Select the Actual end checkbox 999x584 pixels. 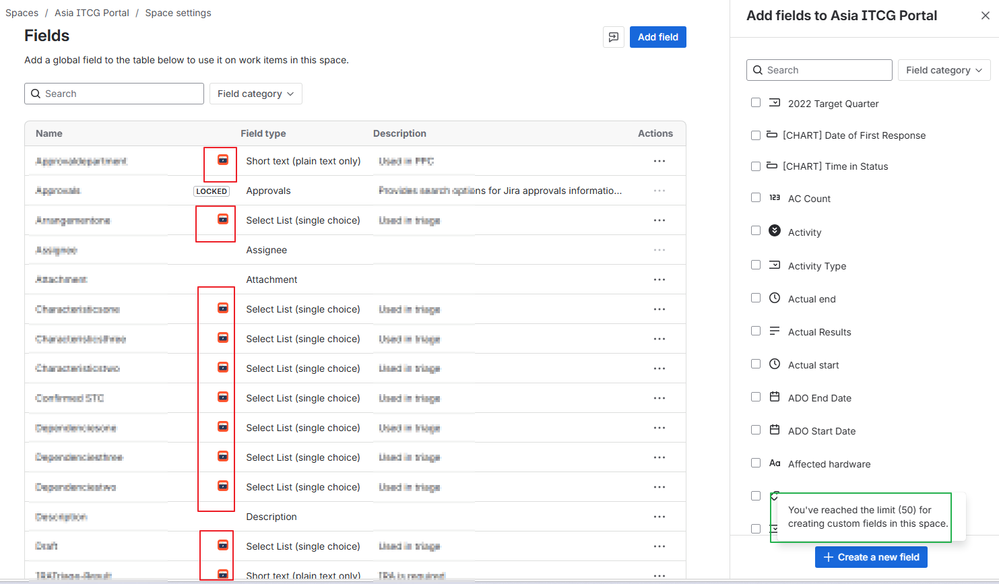[756, 298]
